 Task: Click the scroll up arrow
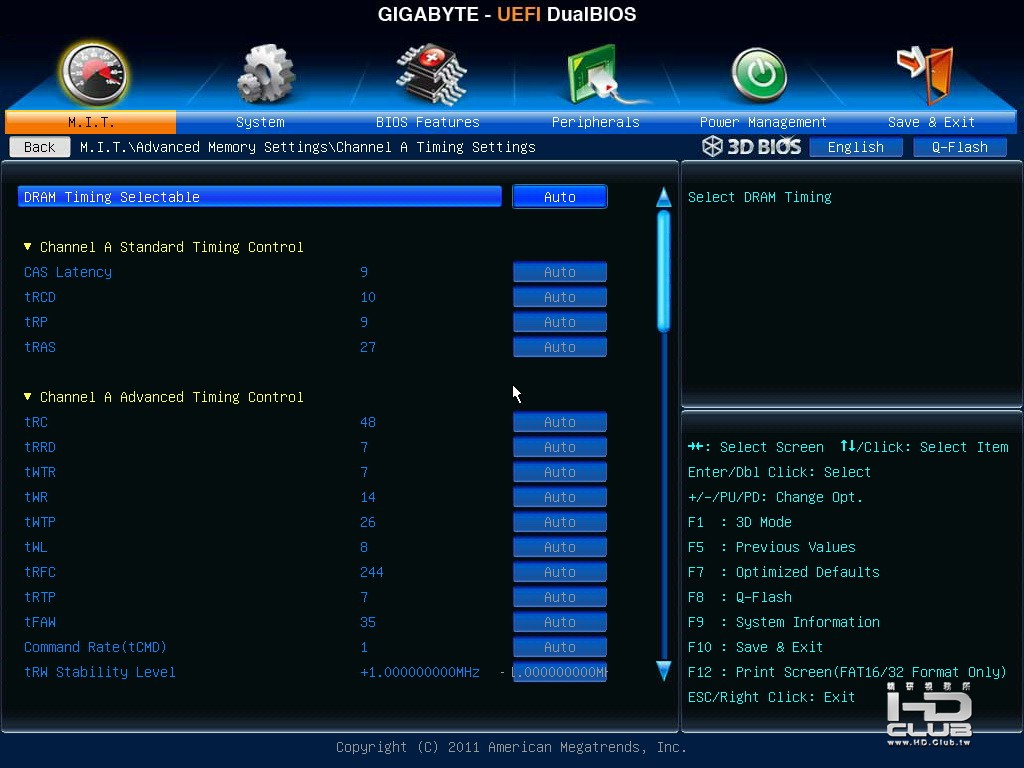click(x=664, y=197)
